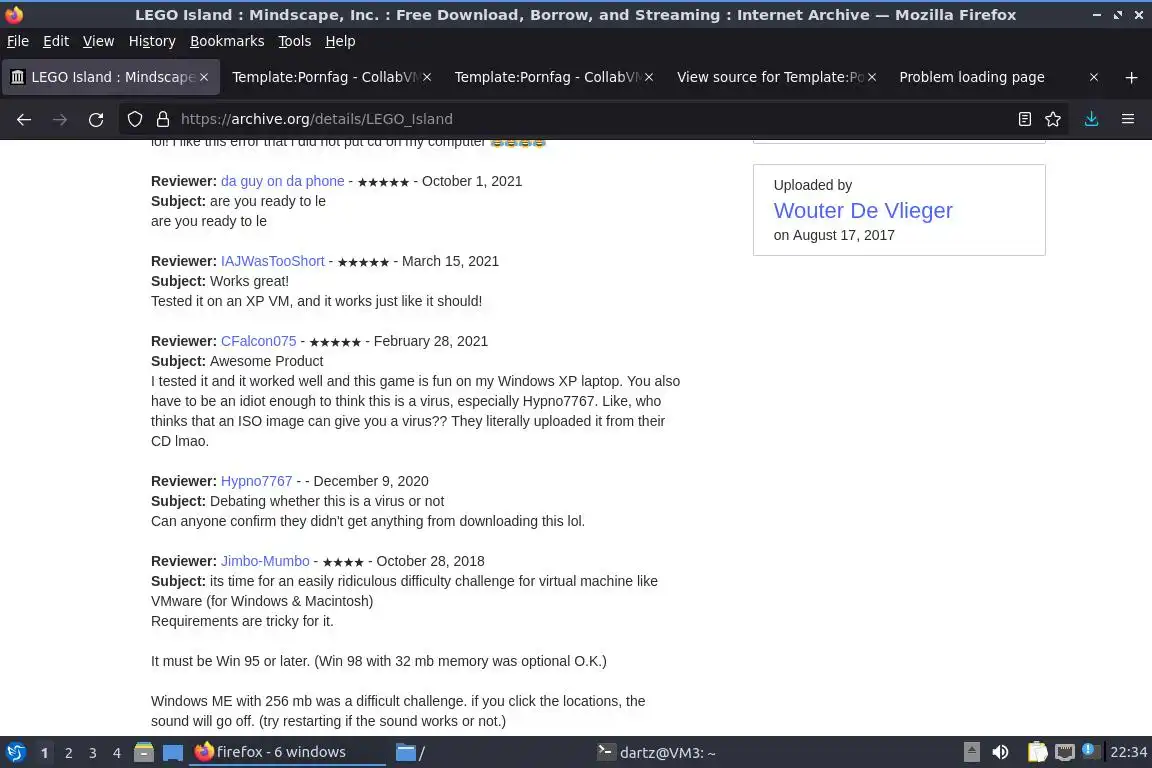Switch to workspace 4 in taskbar
The image size is (1152, 768).
[116, 753]
